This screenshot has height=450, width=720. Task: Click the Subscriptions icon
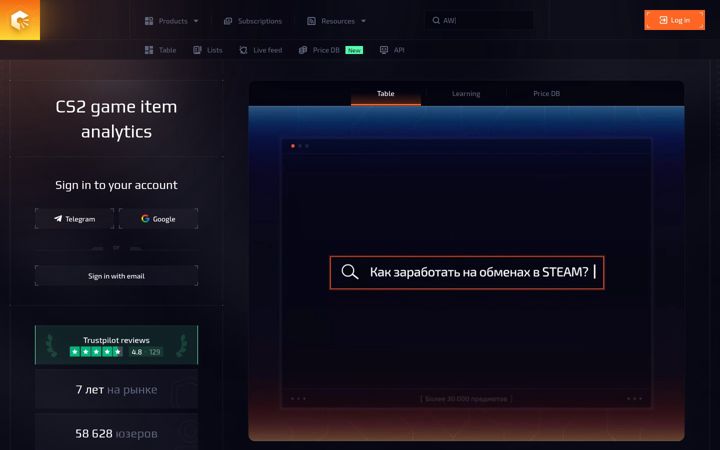click(x=228, y=21)
